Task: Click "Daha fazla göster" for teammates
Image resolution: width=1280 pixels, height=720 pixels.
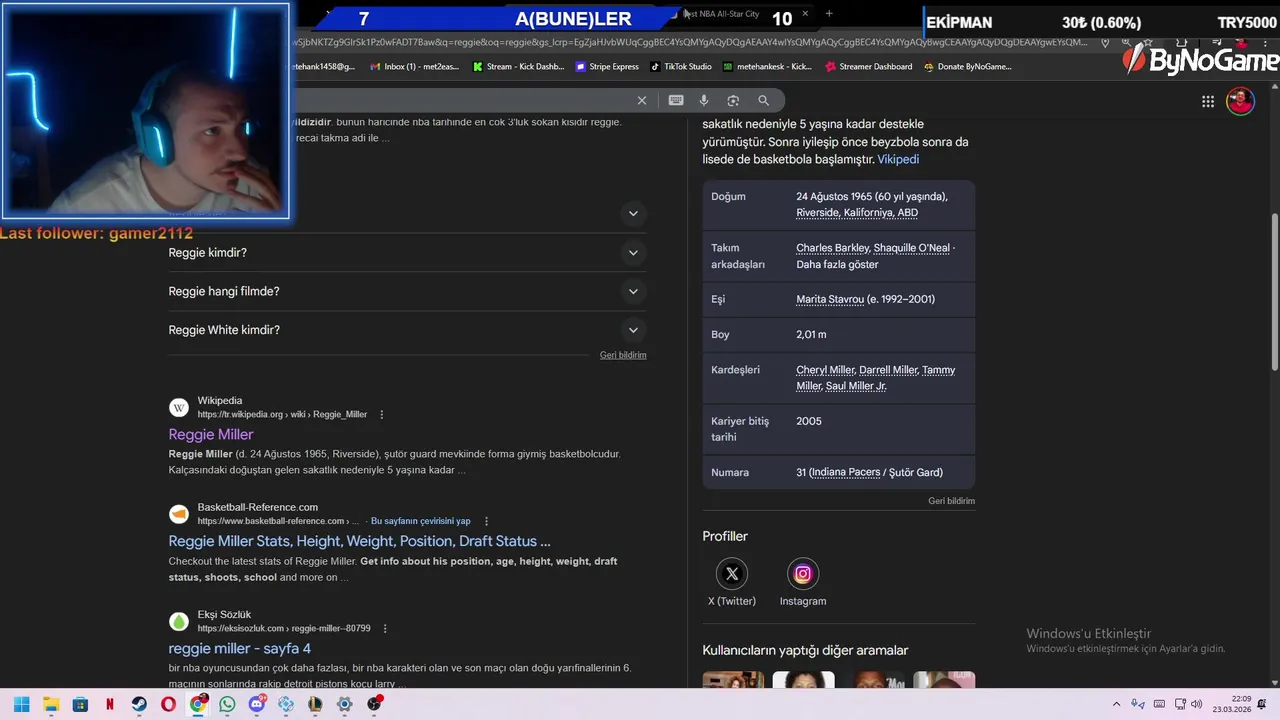Action: 837,264
